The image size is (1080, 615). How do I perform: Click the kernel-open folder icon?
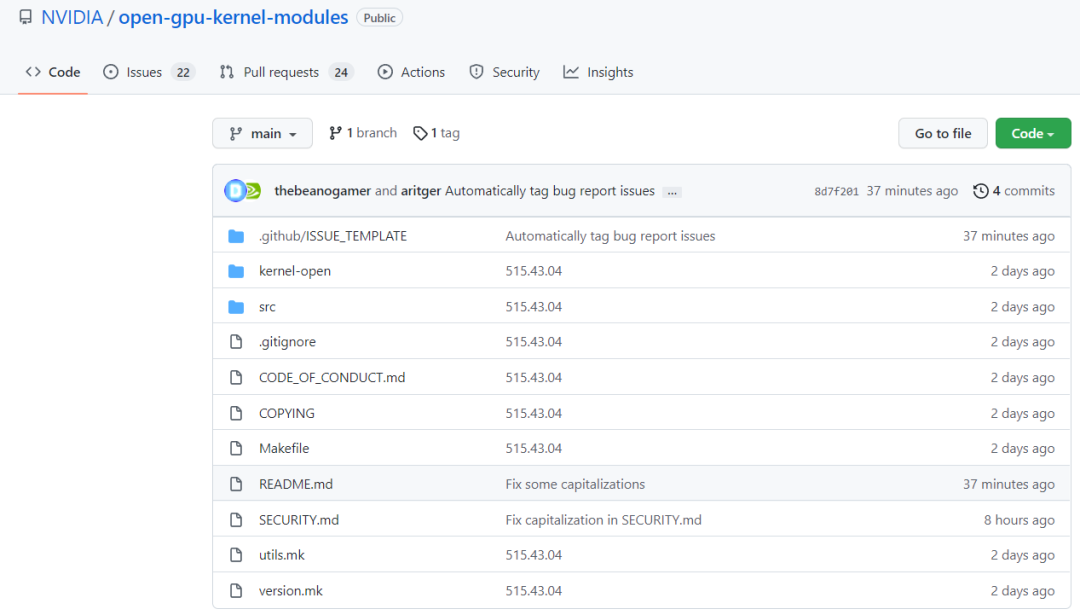pos(236,271)
